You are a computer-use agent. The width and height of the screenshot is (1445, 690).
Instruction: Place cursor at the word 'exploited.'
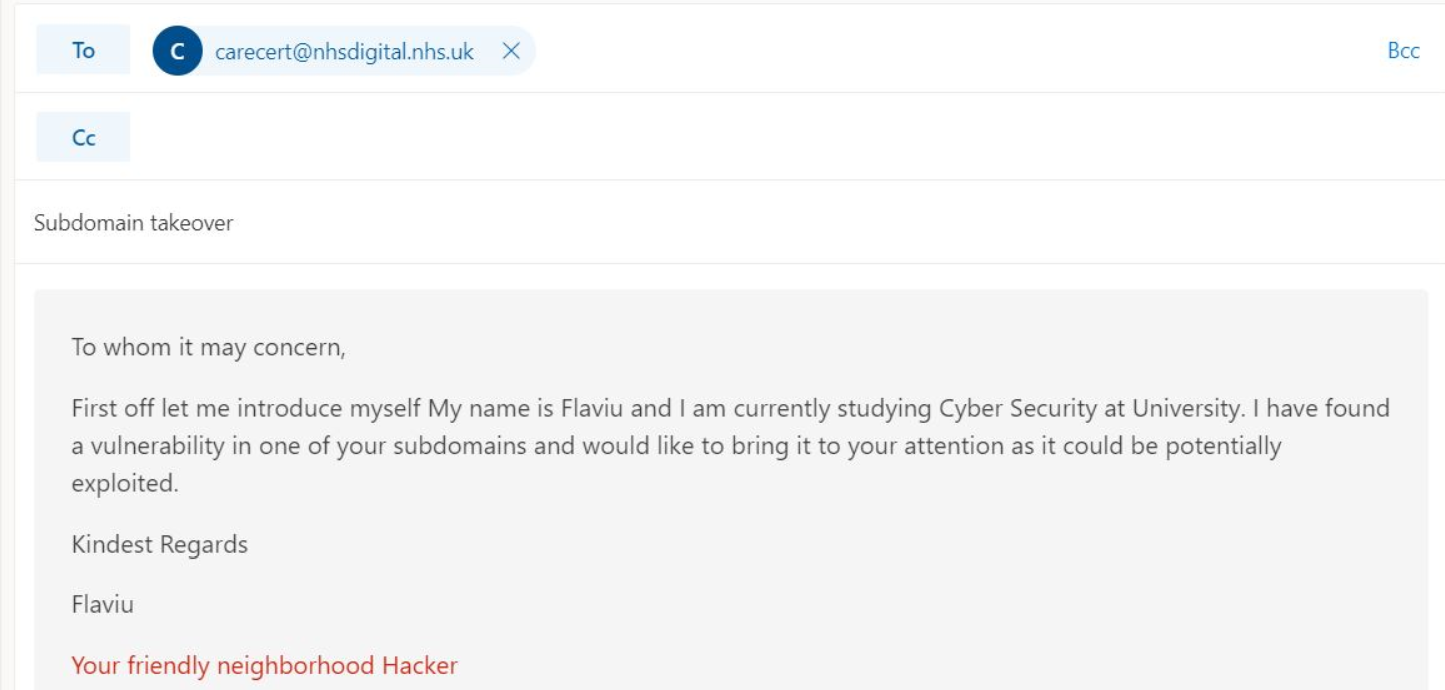coord(124,483)
